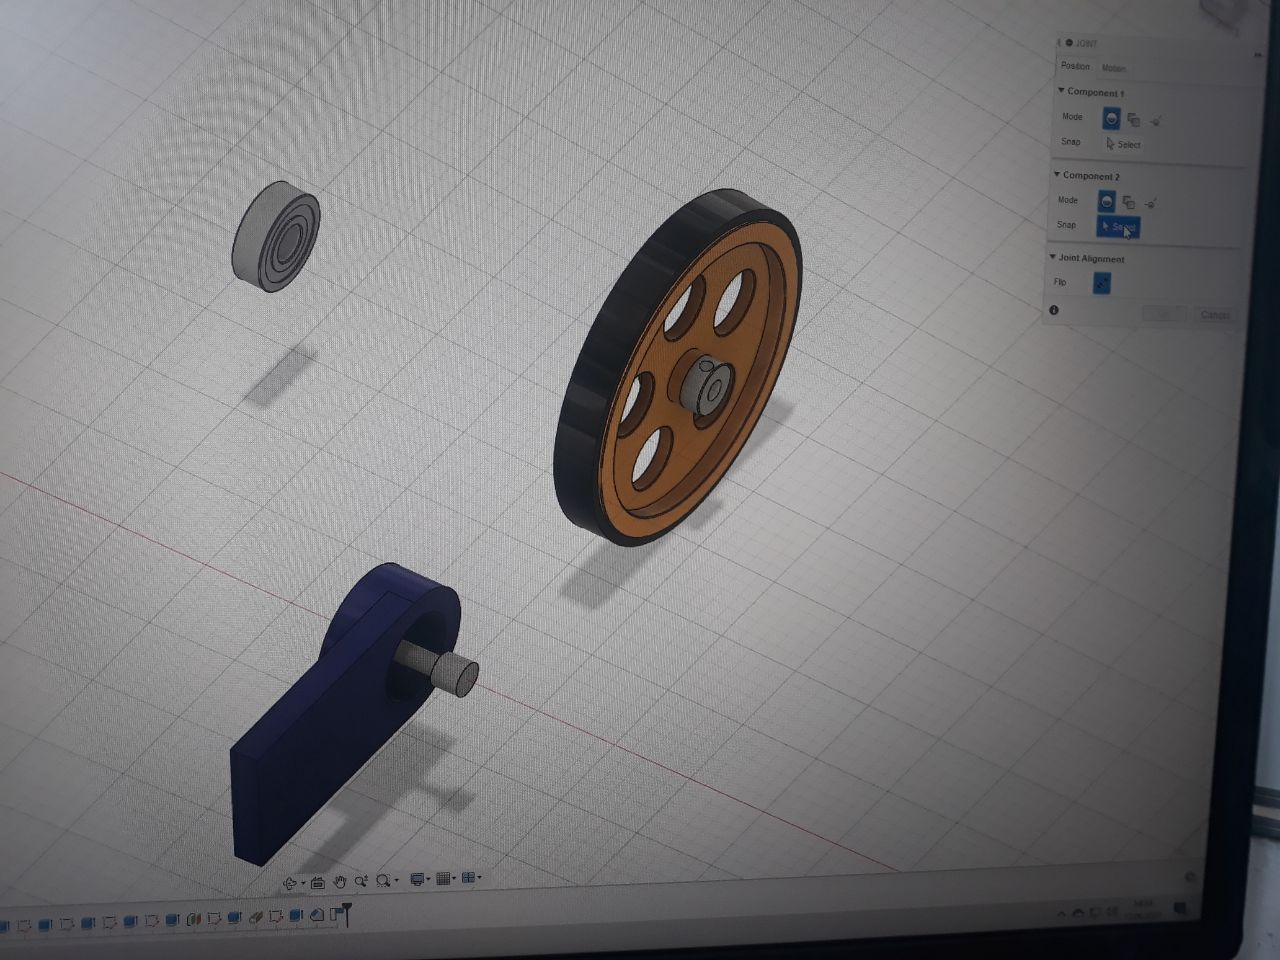This screenshot has width=1280, height=960.
Task: Click Component 1 Snap Select button
Action: click(1124, 145)
